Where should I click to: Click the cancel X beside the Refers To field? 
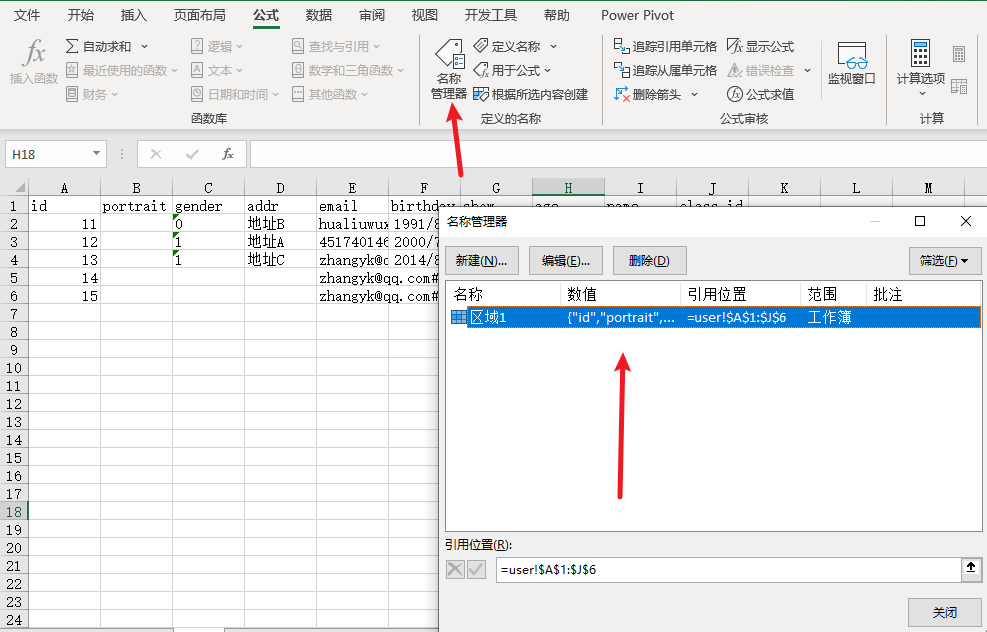pyautogui.click(x=455, y=570)
